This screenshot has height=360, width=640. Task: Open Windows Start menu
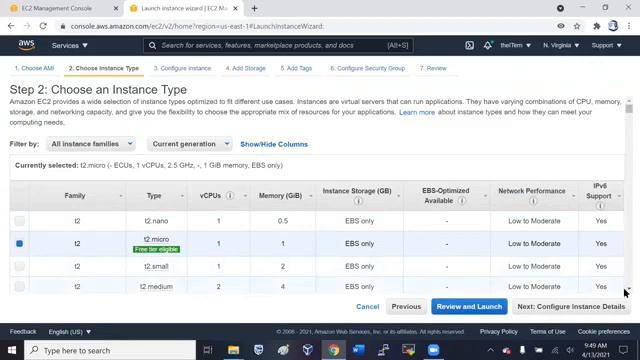click(x=12, y=350)
